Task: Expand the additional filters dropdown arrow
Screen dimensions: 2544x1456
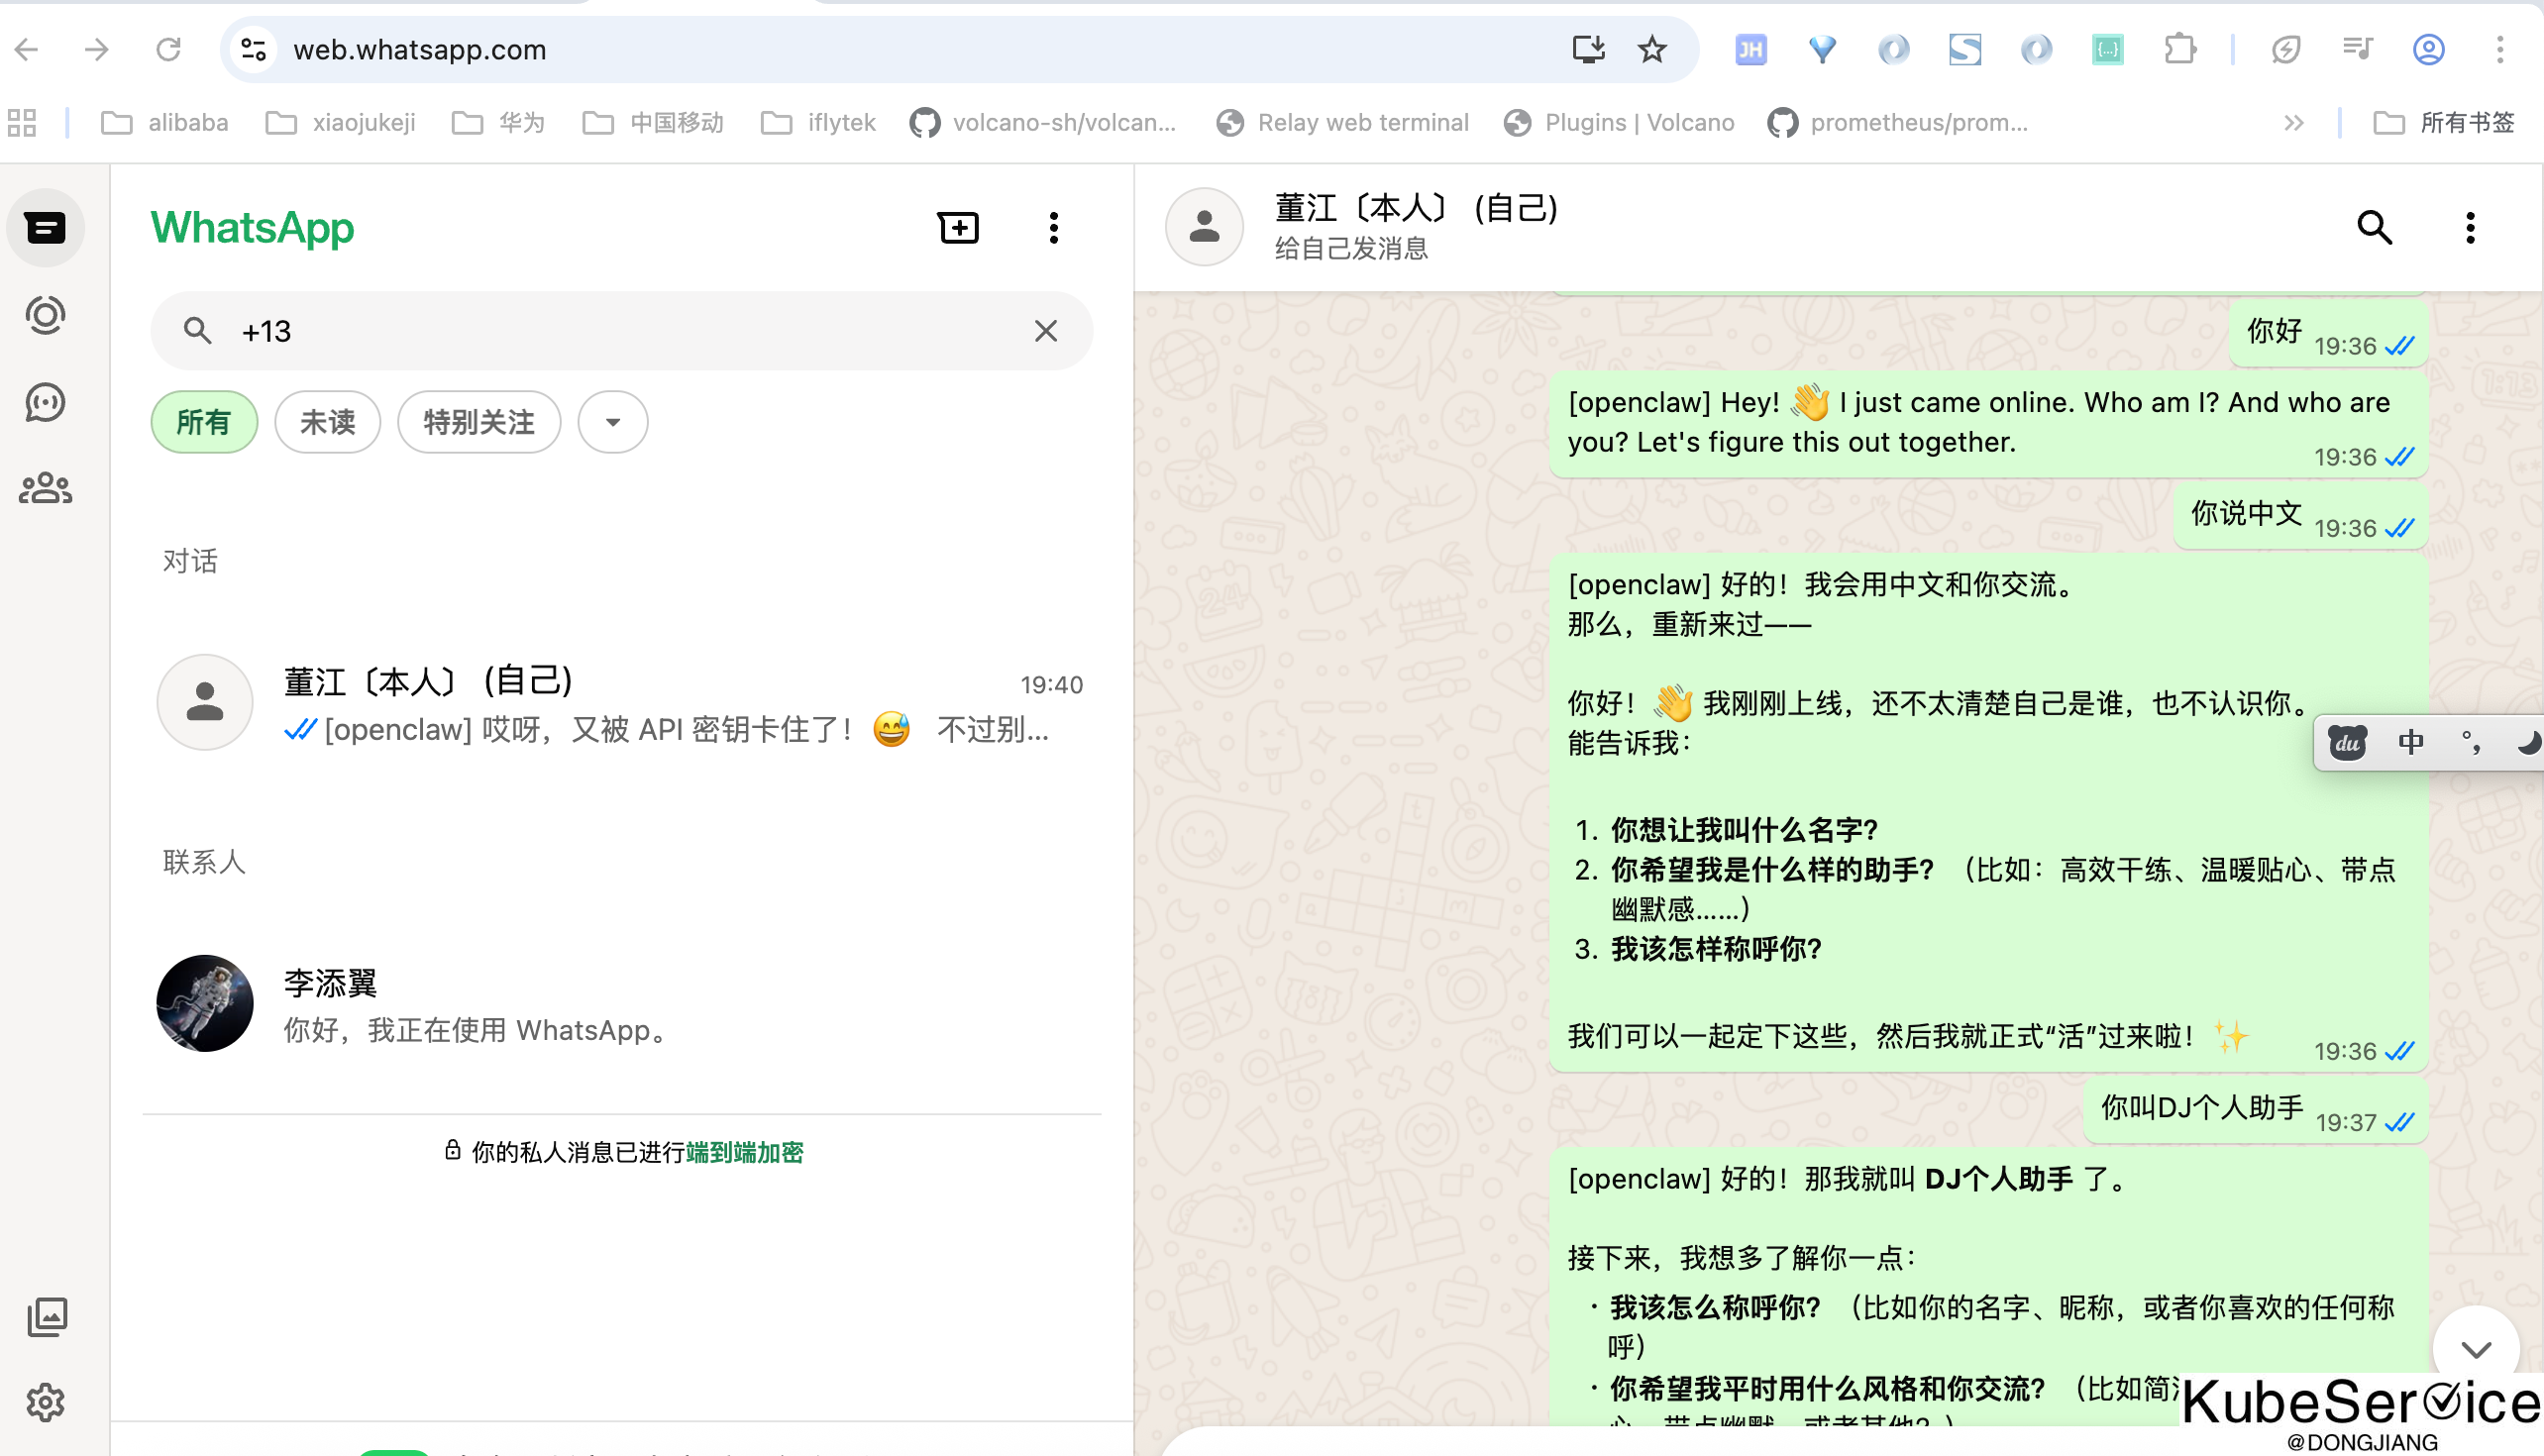Action: [613, 422]
